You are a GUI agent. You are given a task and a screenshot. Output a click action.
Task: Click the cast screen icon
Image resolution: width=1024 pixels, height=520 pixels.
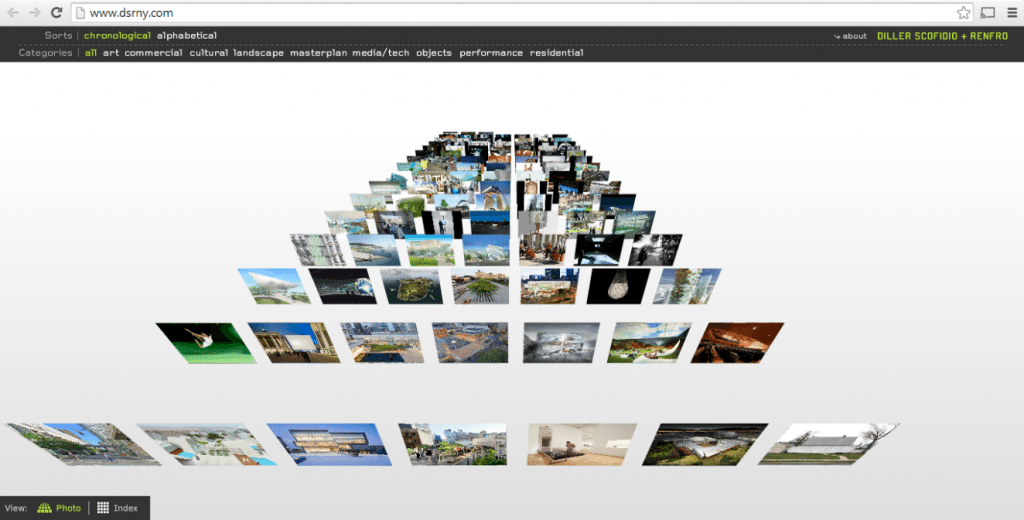pyautogui.click(x=988, y=13)
